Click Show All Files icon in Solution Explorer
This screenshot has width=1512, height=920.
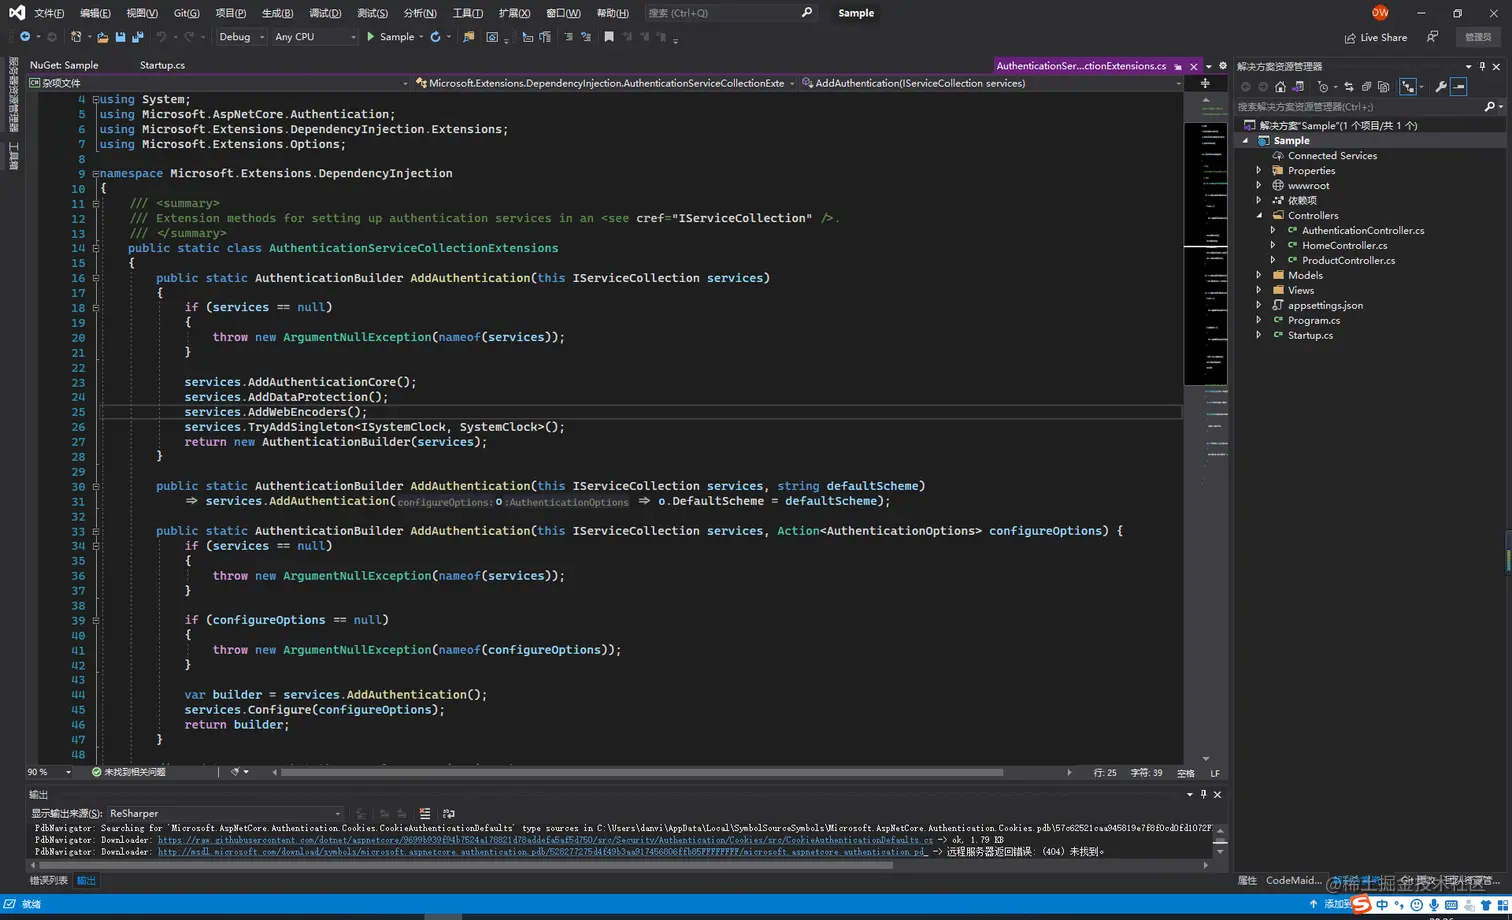coord(1384,87)
